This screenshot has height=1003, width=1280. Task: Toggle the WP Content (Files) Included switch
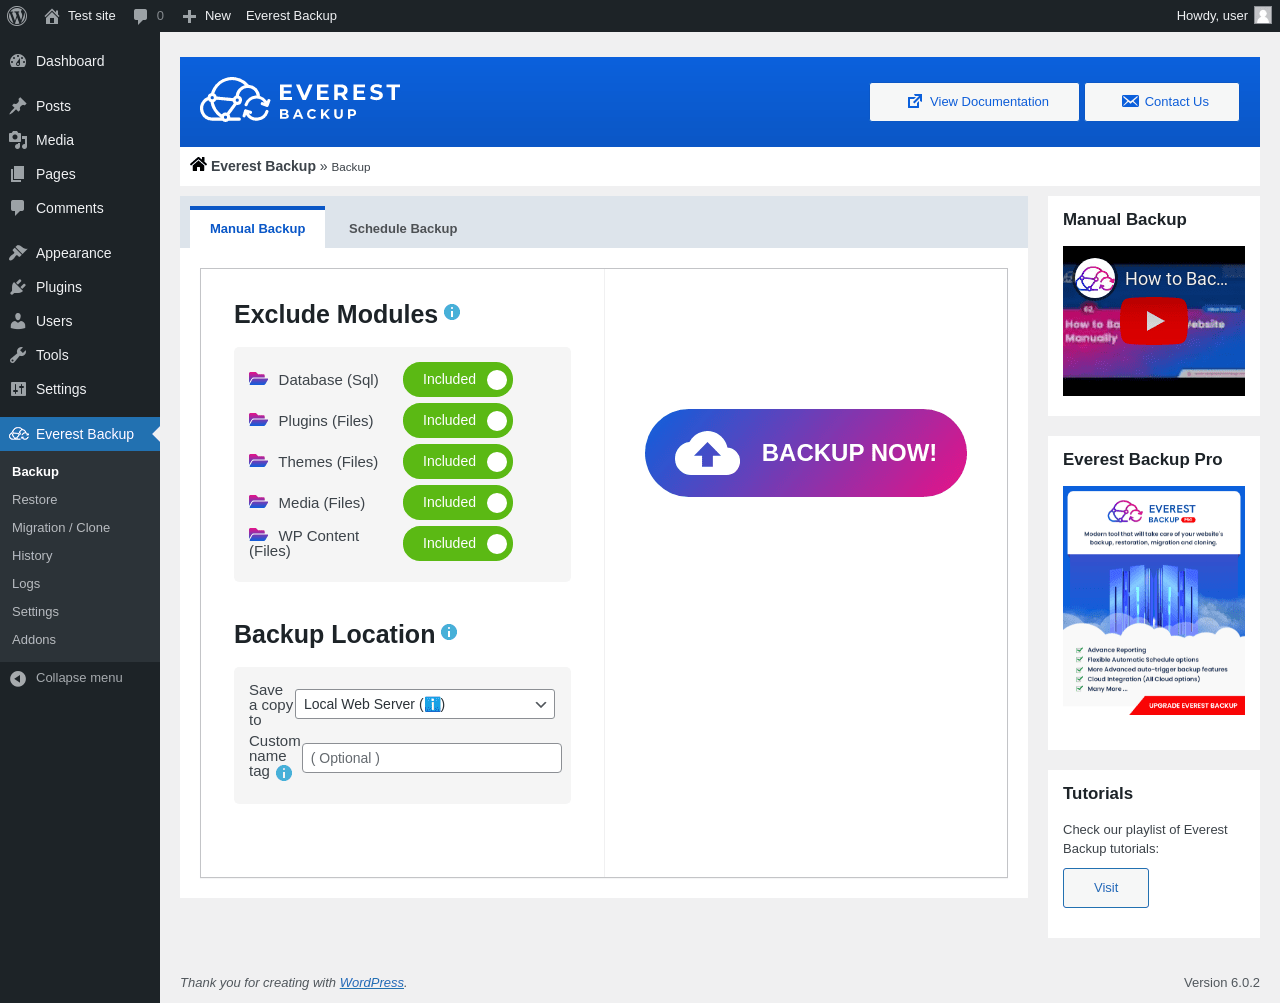458,544
